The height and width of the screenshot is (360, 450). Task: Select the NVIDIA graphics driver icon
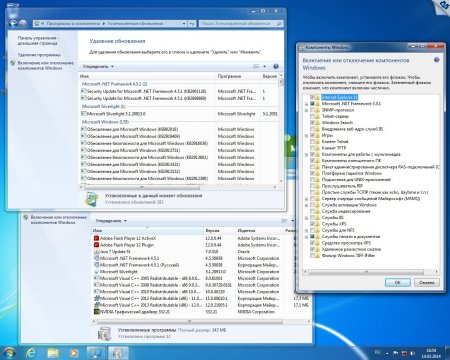coord(96,312)
